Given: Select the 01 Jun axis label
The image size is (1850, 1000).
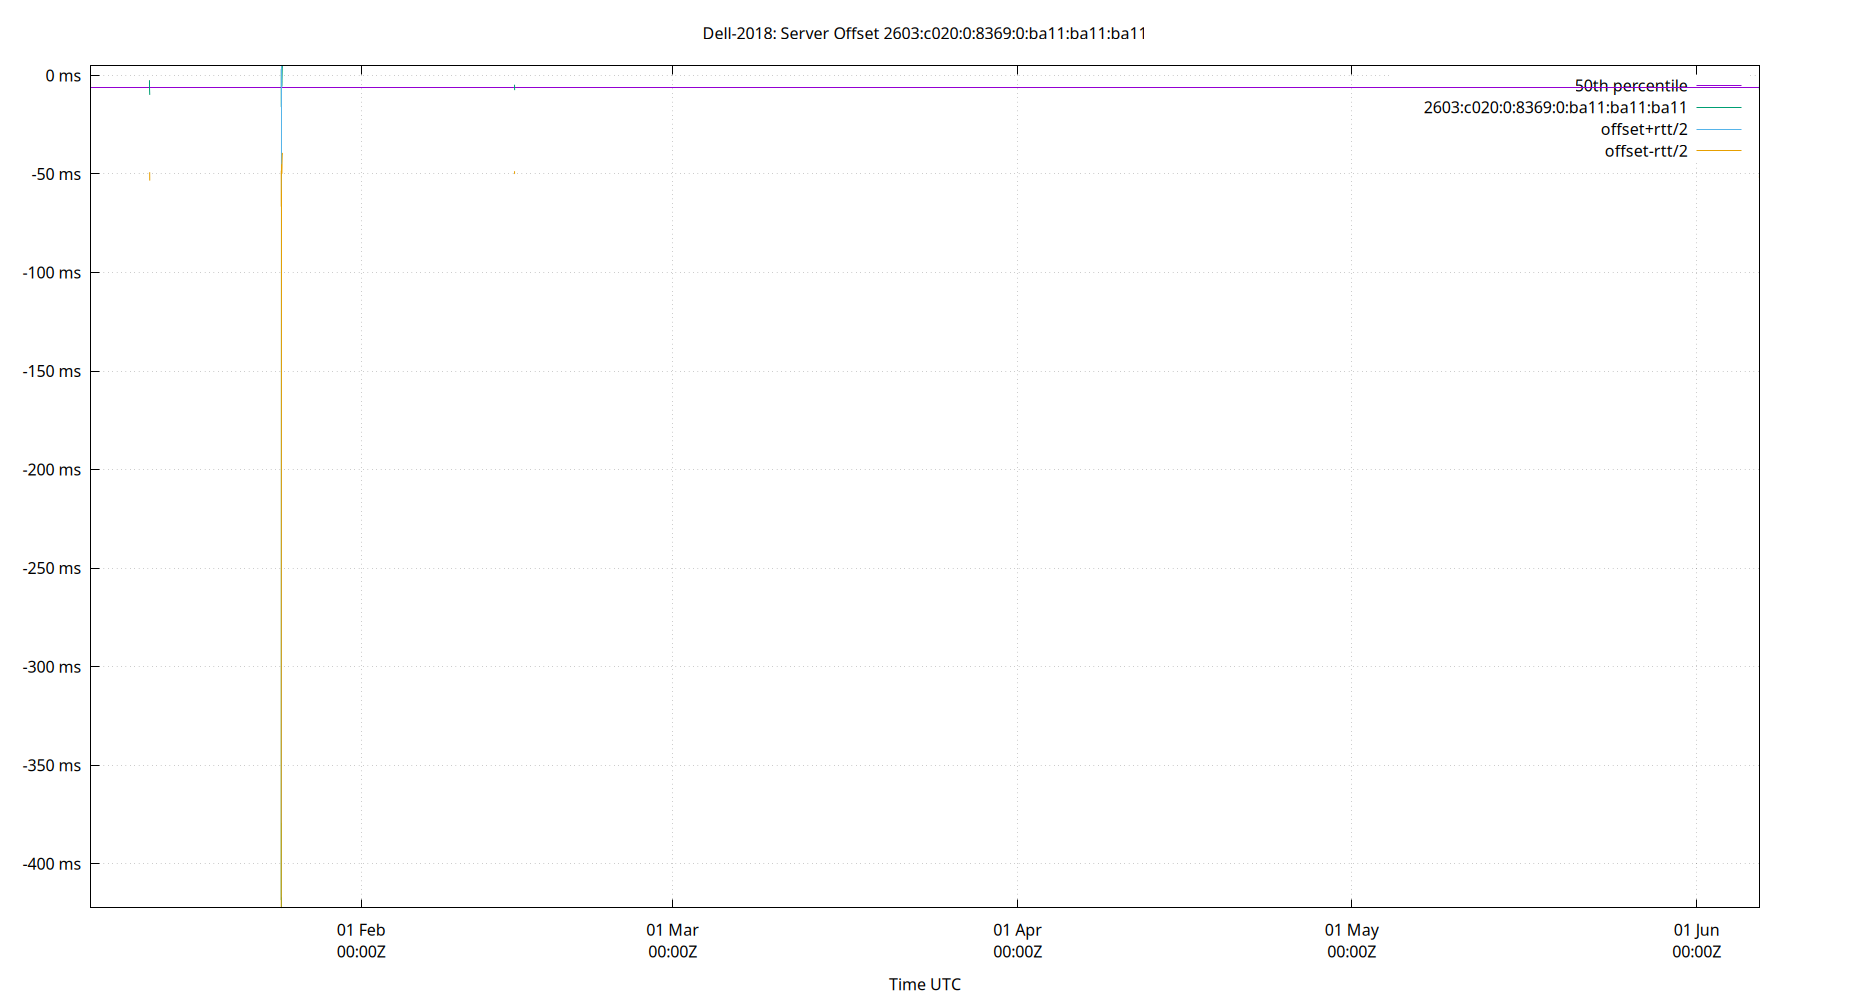Looking at the screenshot, I should pos(1698,930).
